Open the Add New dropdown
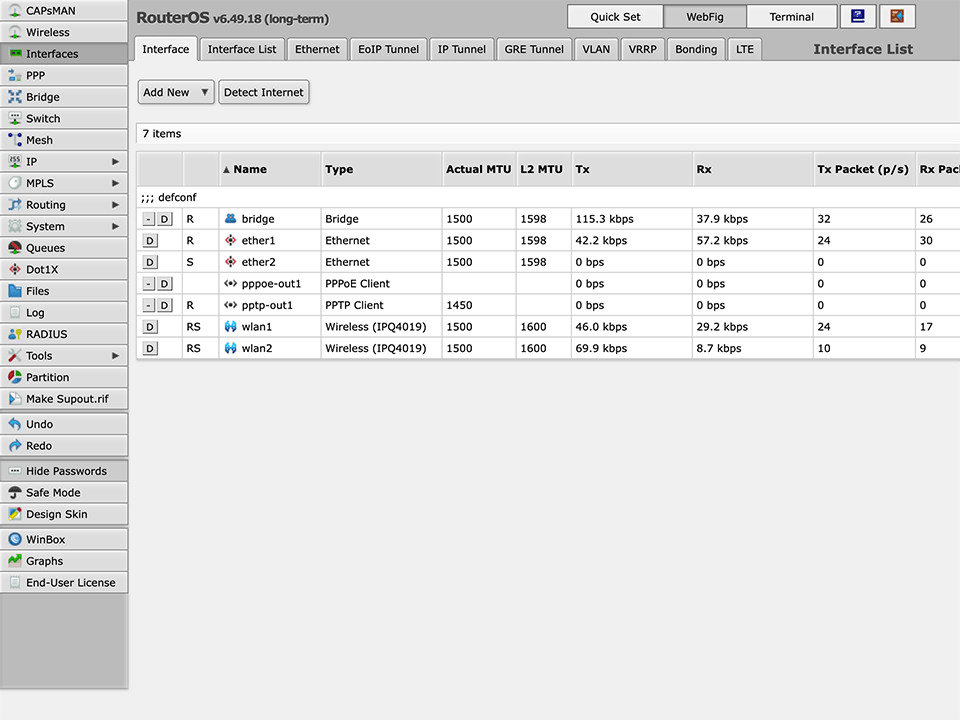The height and width of the screenshot is (720, 960). (175, 92)
